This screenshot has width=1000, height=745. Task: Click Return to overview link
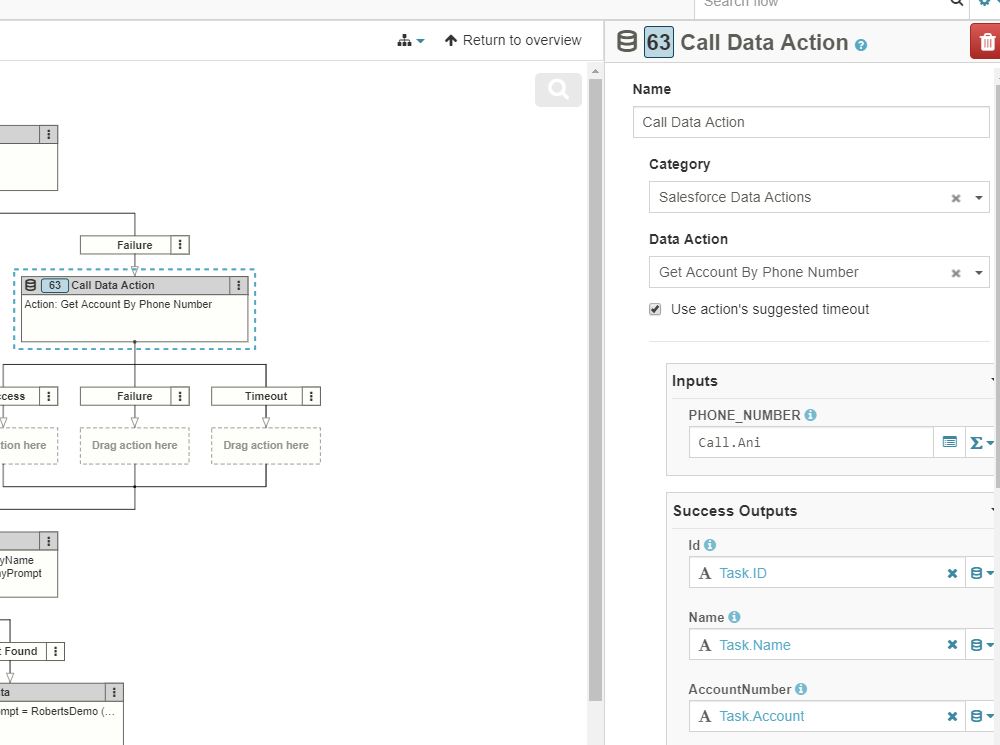(513, 41)
